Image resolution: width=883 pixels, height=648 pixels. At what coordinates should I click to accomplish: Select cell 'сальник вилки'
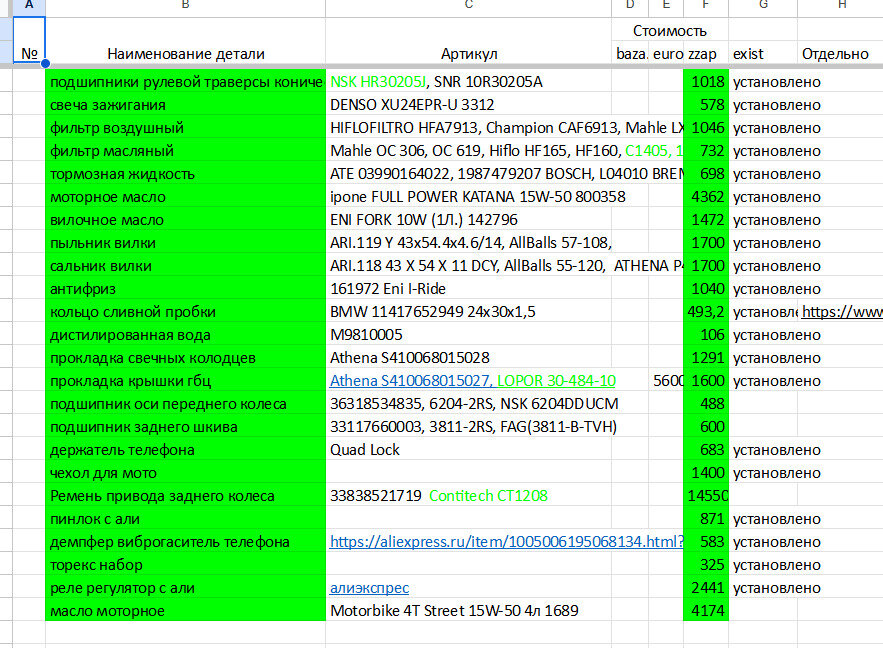coord(185,266)
